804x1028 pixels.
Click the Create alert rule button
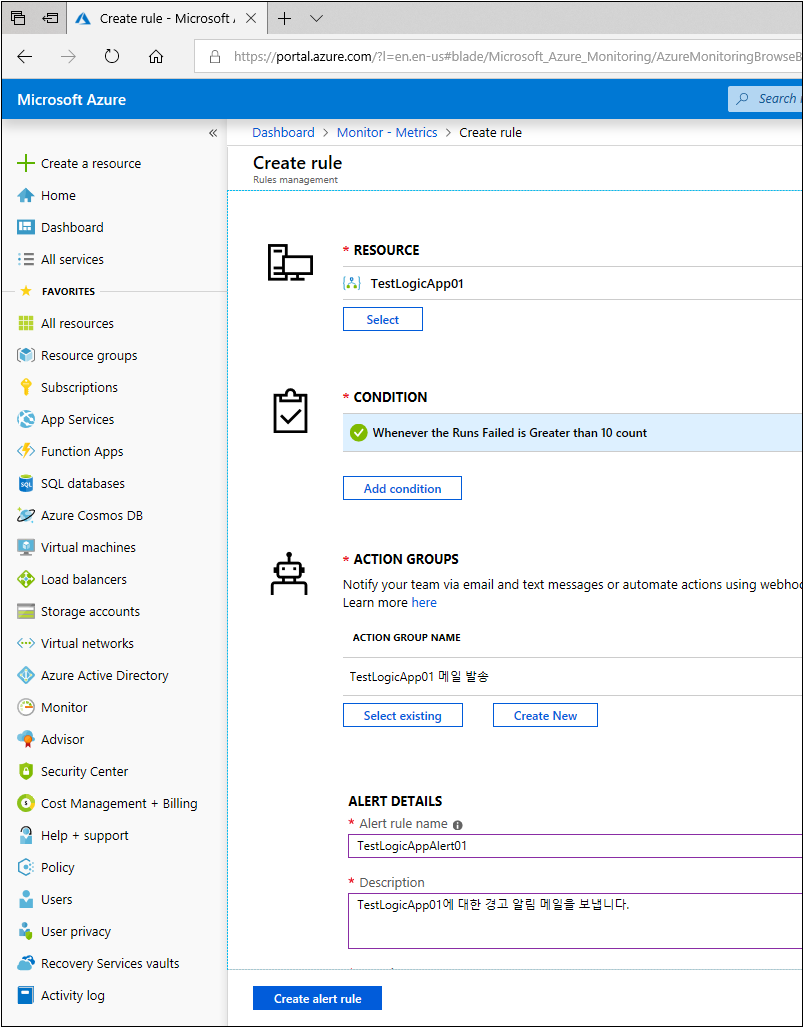[x=317, y=999]
